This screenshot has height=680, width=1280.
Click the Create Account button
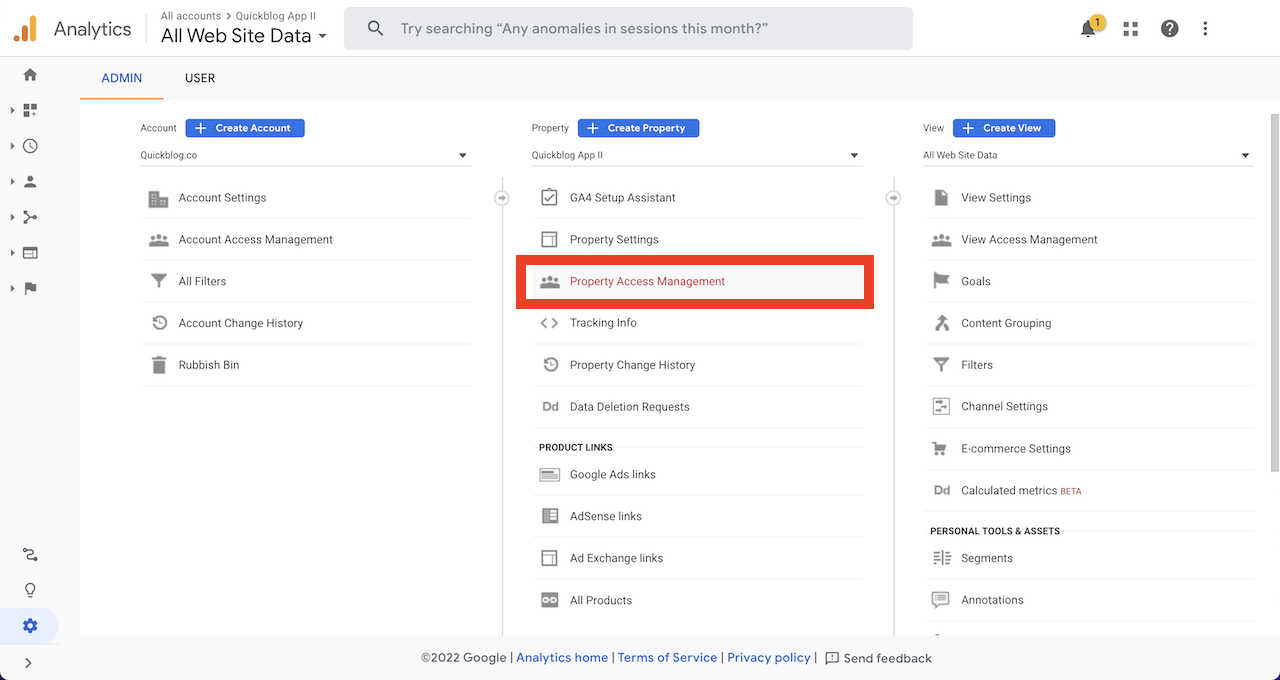[x=245, y=128]
